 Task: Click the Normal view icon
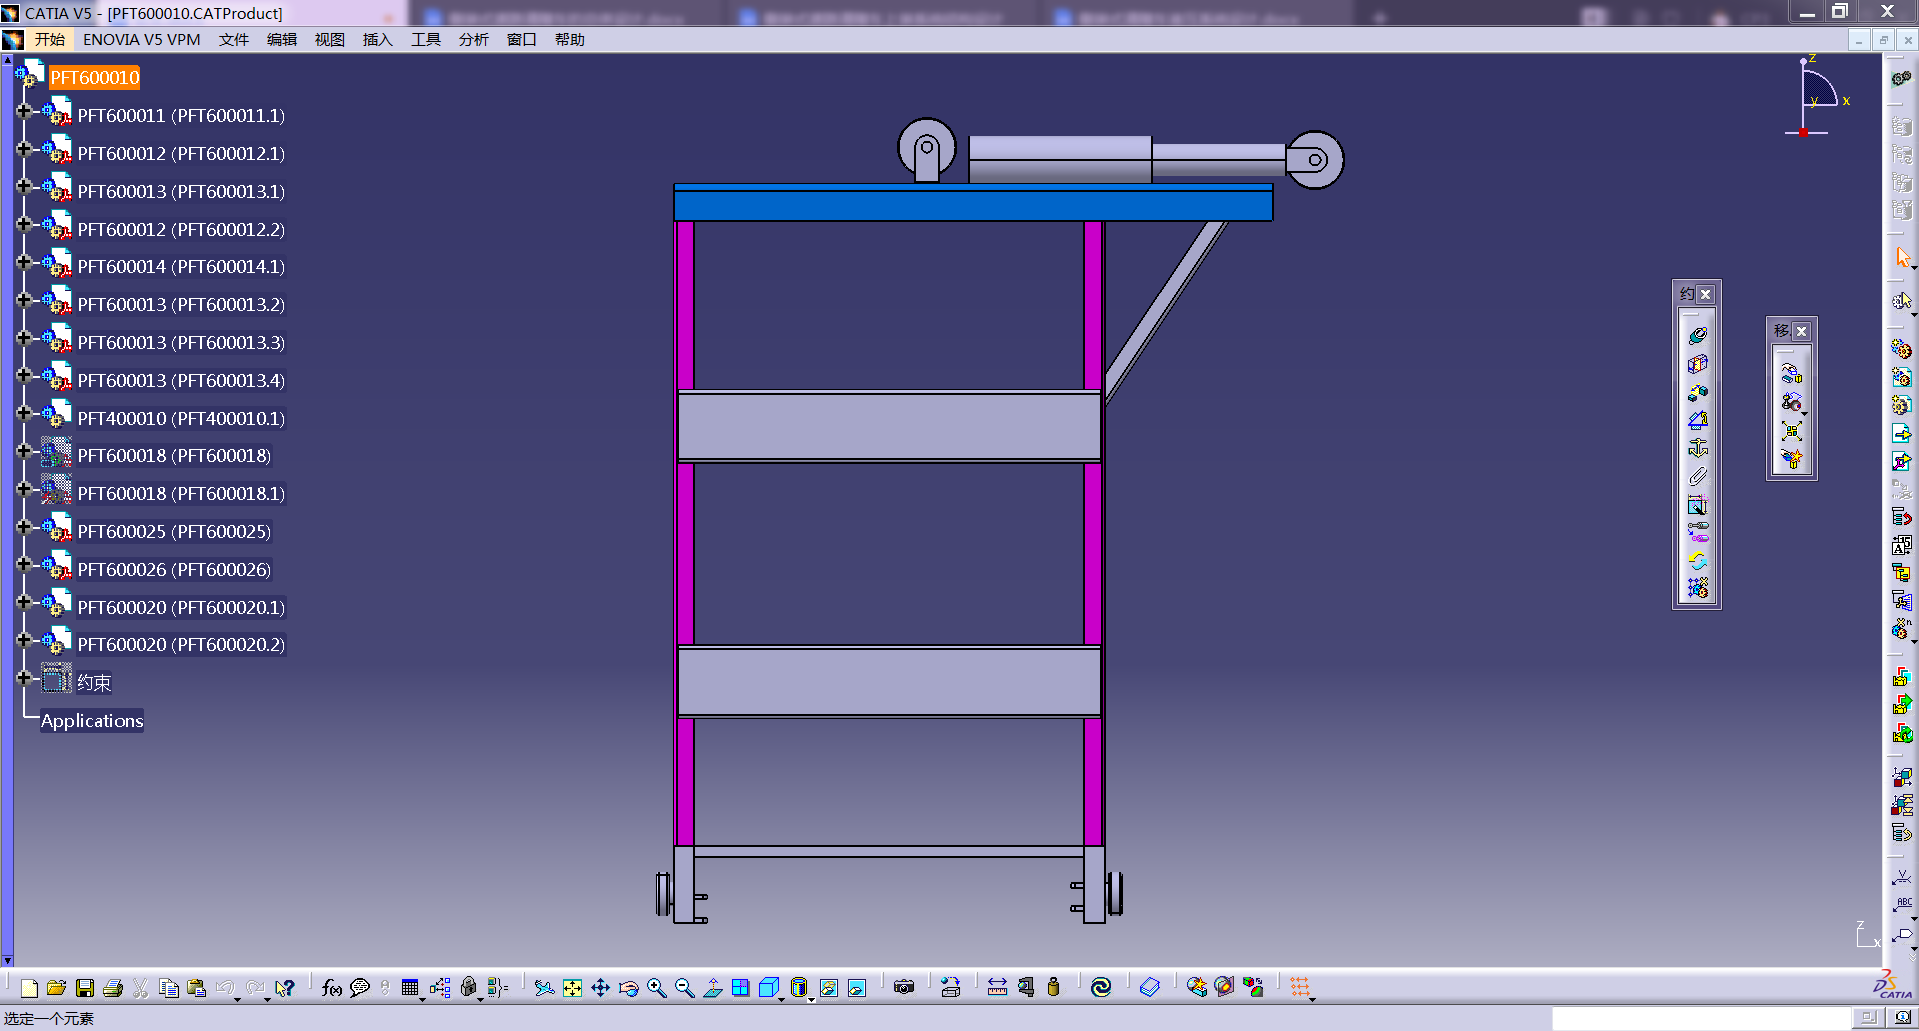coord(713,988)
